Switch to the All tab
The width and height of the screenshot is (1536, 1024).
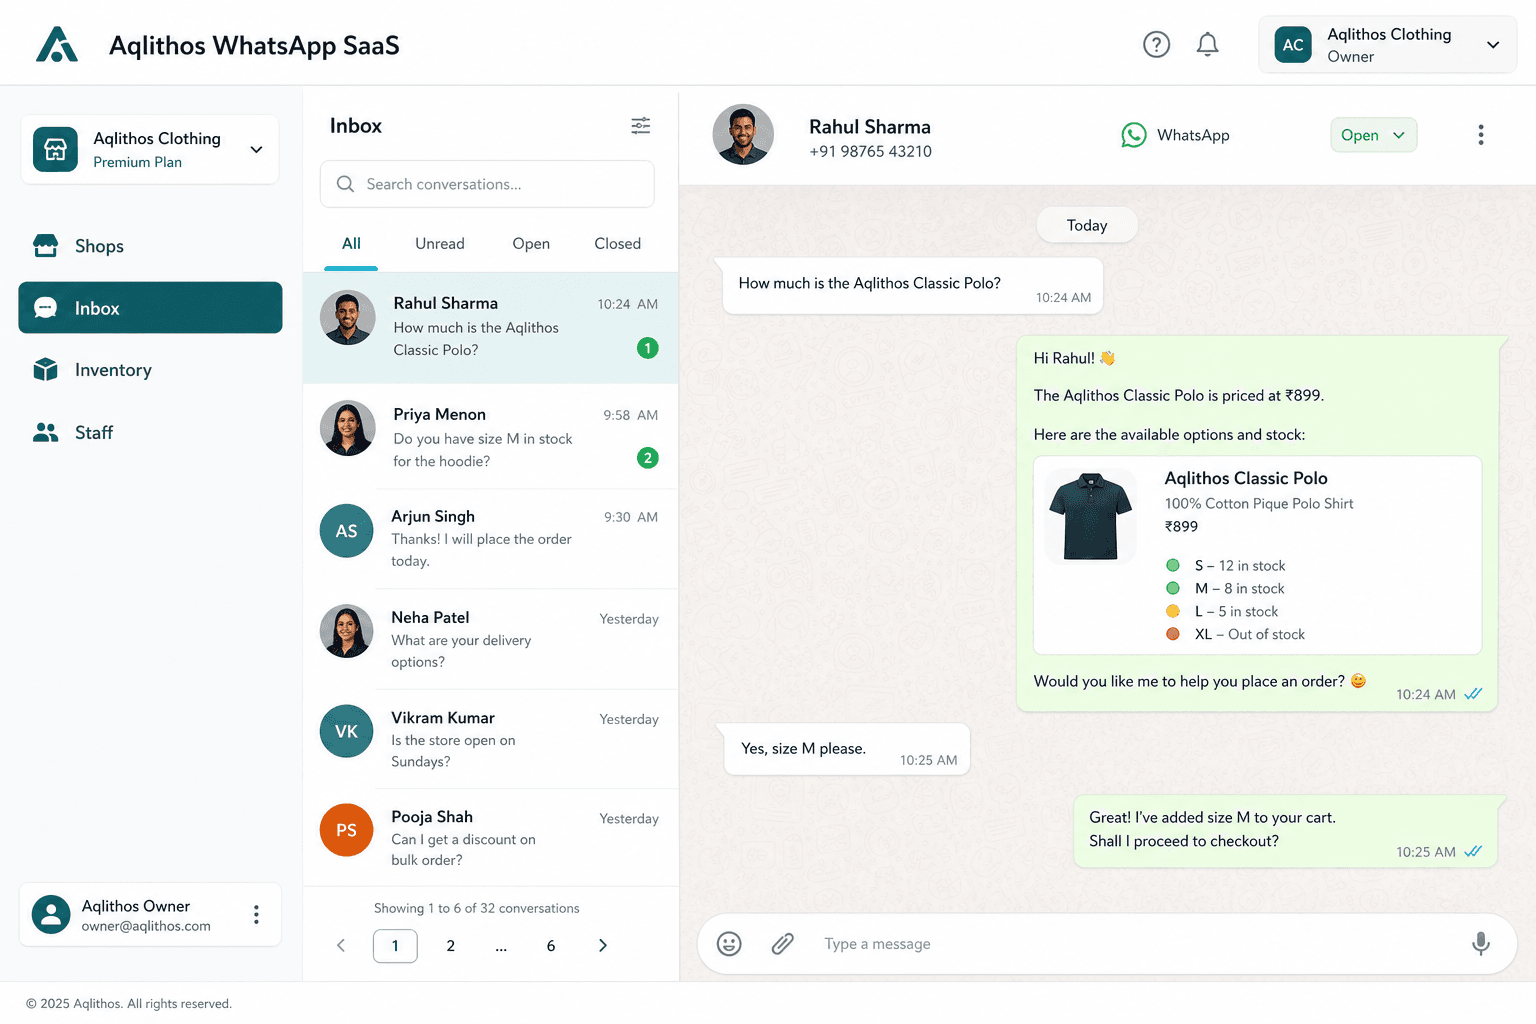click(351, 244)
